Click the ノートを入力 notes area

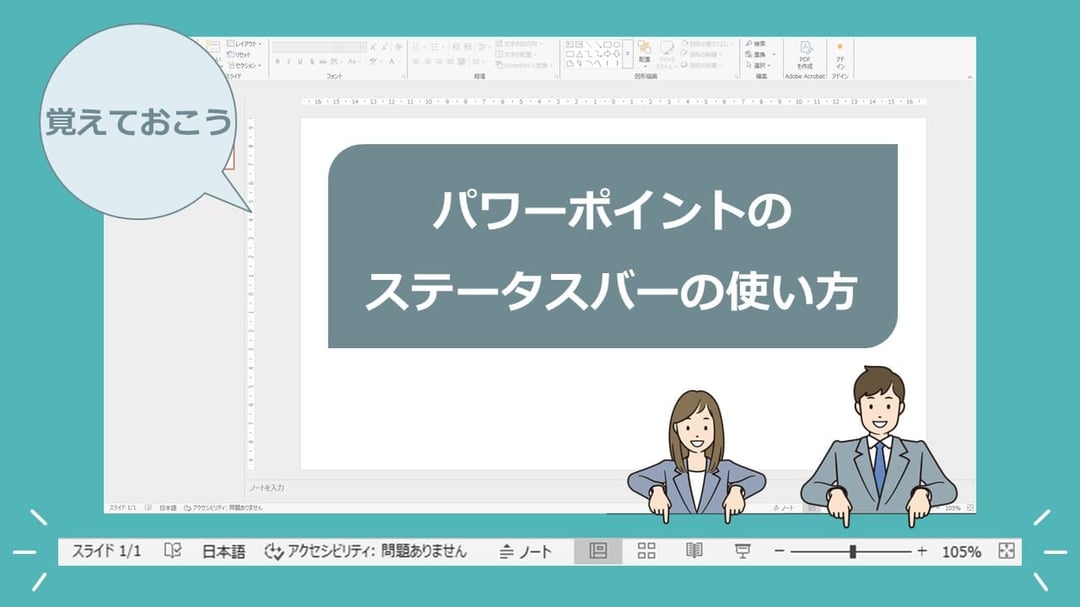click(x=270, y=487)
